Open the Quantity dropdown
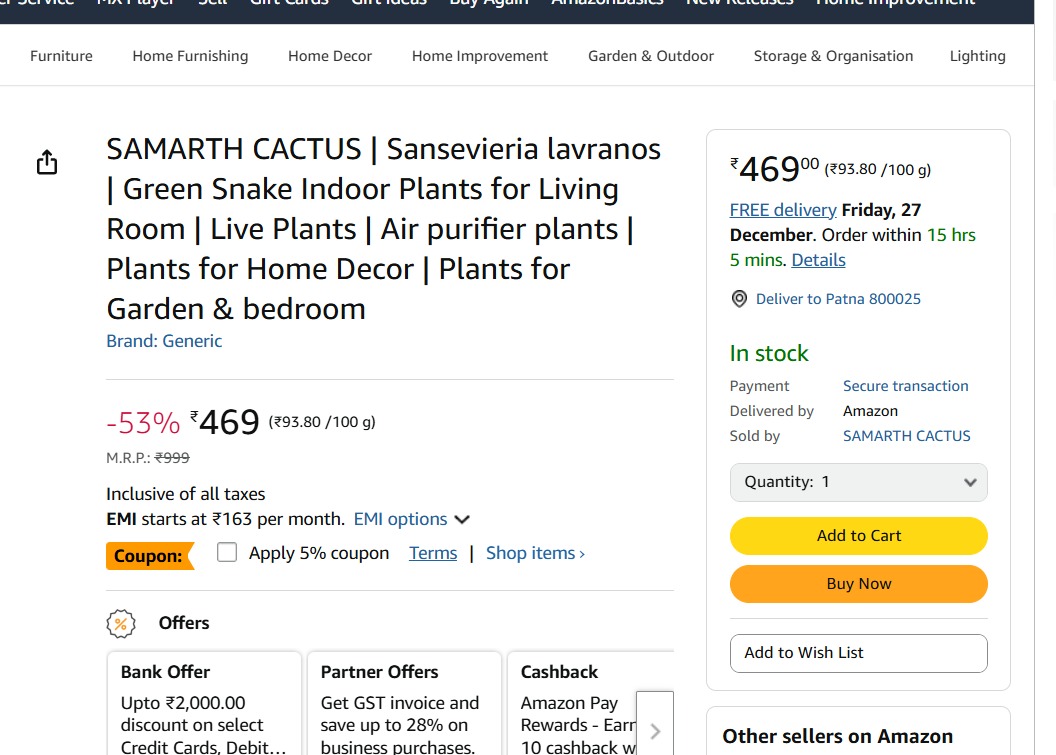 (858, 482)
